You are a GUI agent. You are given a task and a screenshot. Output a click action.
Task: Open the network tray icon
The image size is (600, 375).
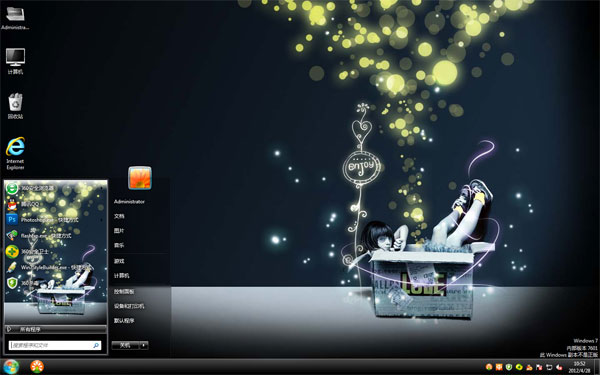point(549,367)
